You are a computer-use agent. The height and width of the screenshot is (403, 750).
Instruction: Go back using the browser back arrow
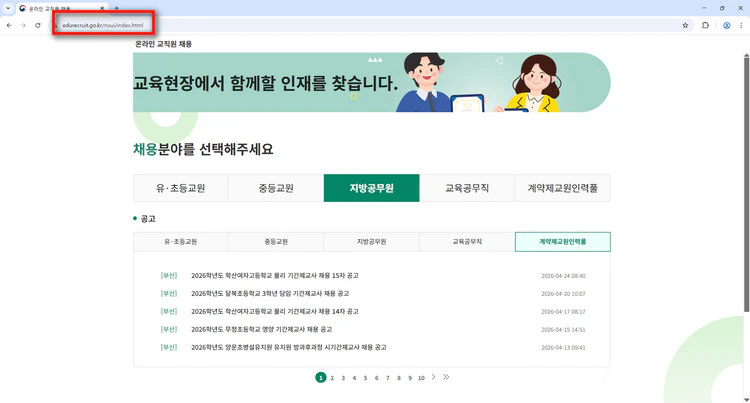(x=9, y=25)
